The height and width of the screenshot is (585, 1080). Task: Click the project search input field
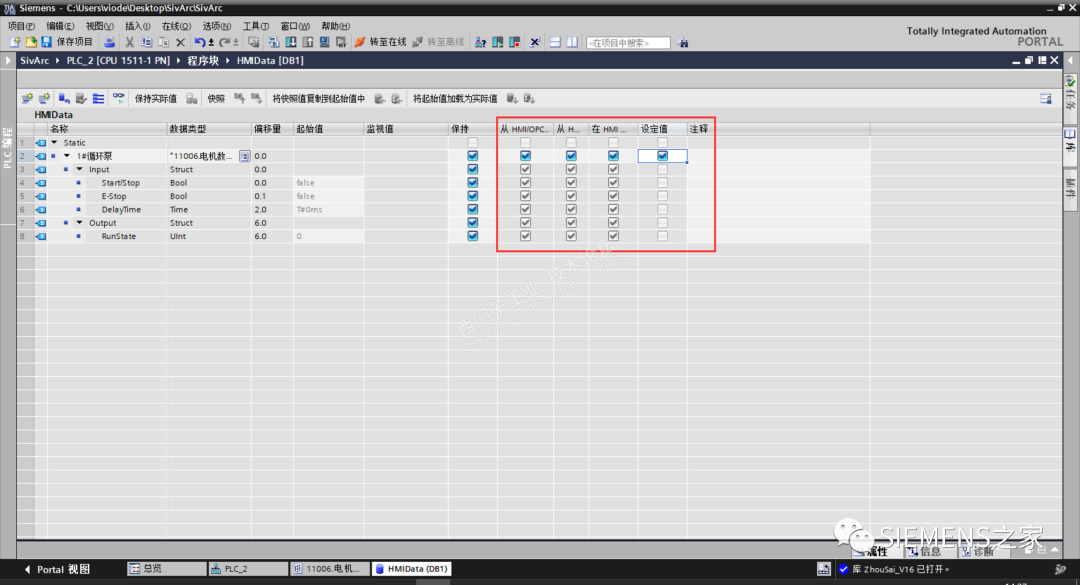(x=627, y=43)
